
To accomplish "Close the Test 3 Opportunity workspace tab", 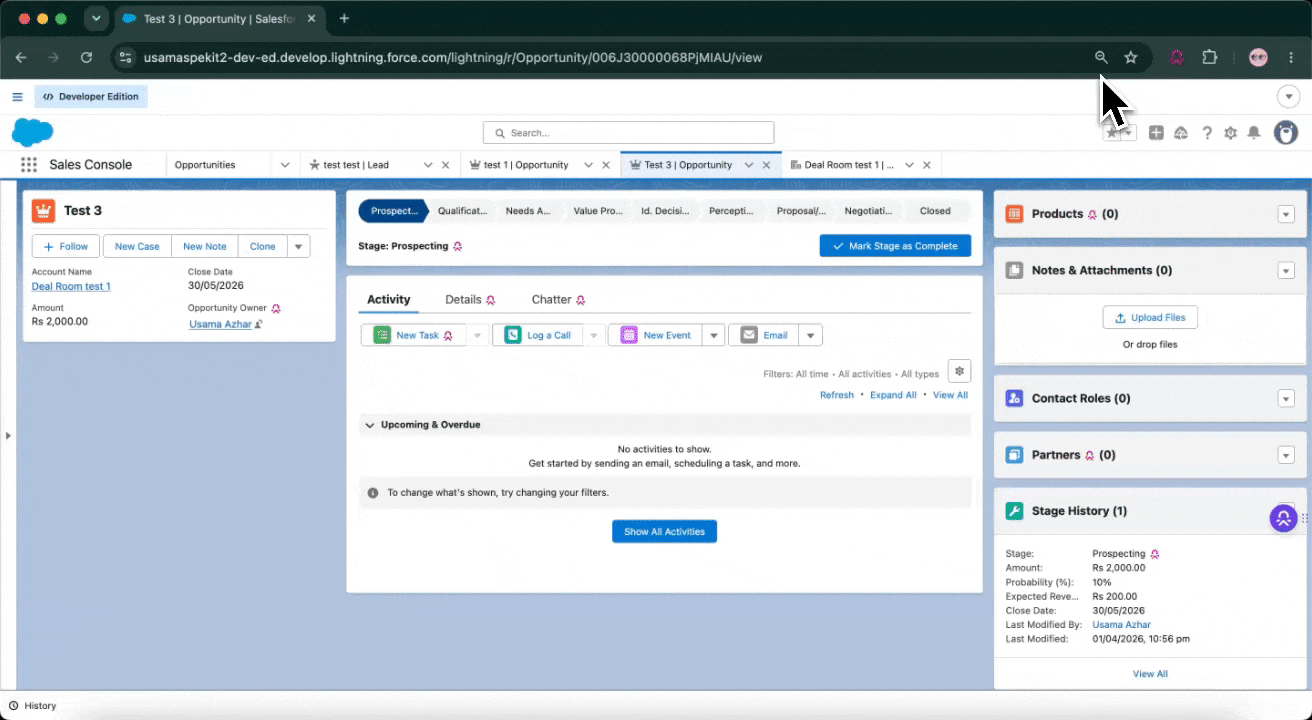I will pyautogui.click(x=767, y=165).
